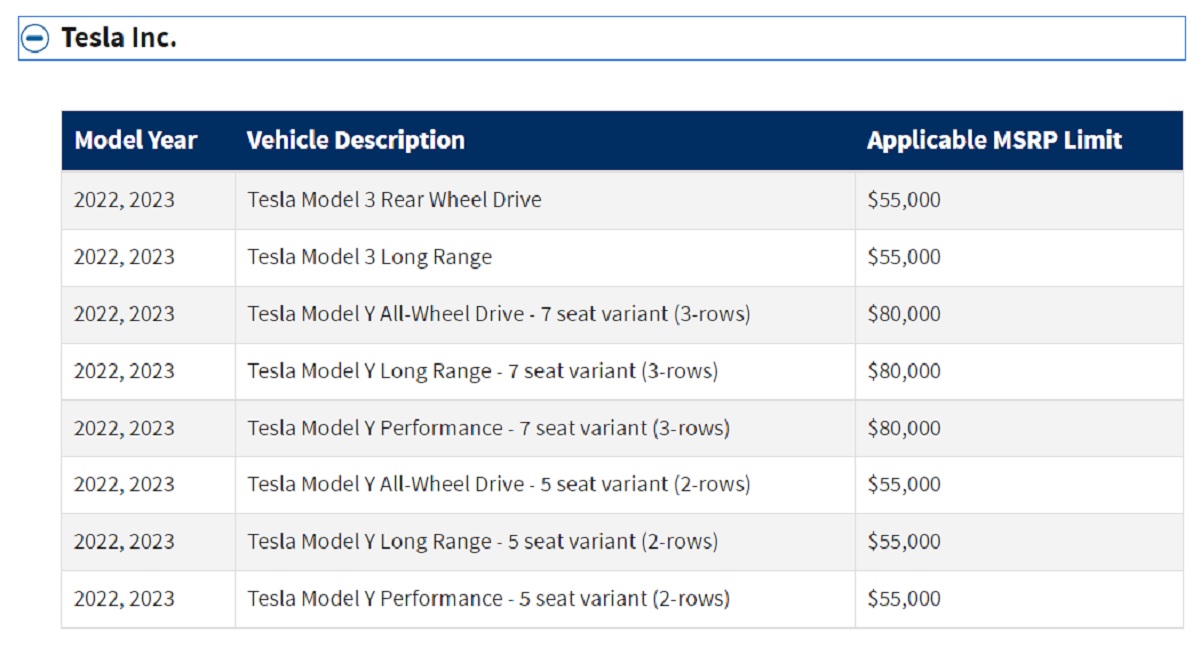The width and height of the screenshot is (1200, 664).
Task: Click $55,000 limit for Model 3 Long Range
Action: 904,257
